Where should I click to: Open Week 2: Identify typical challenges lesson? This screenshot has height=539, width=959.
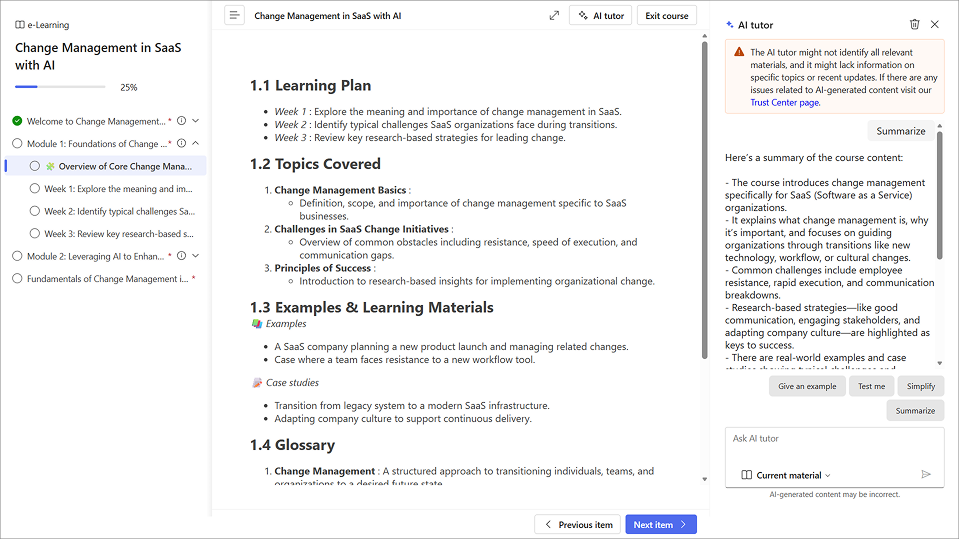(118, 212)
